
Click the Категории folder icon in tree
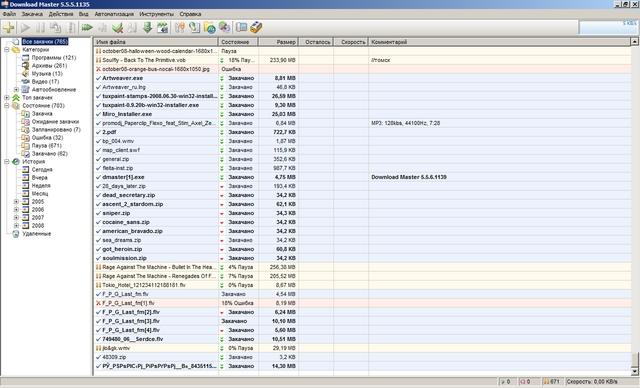tap(16, 50)
